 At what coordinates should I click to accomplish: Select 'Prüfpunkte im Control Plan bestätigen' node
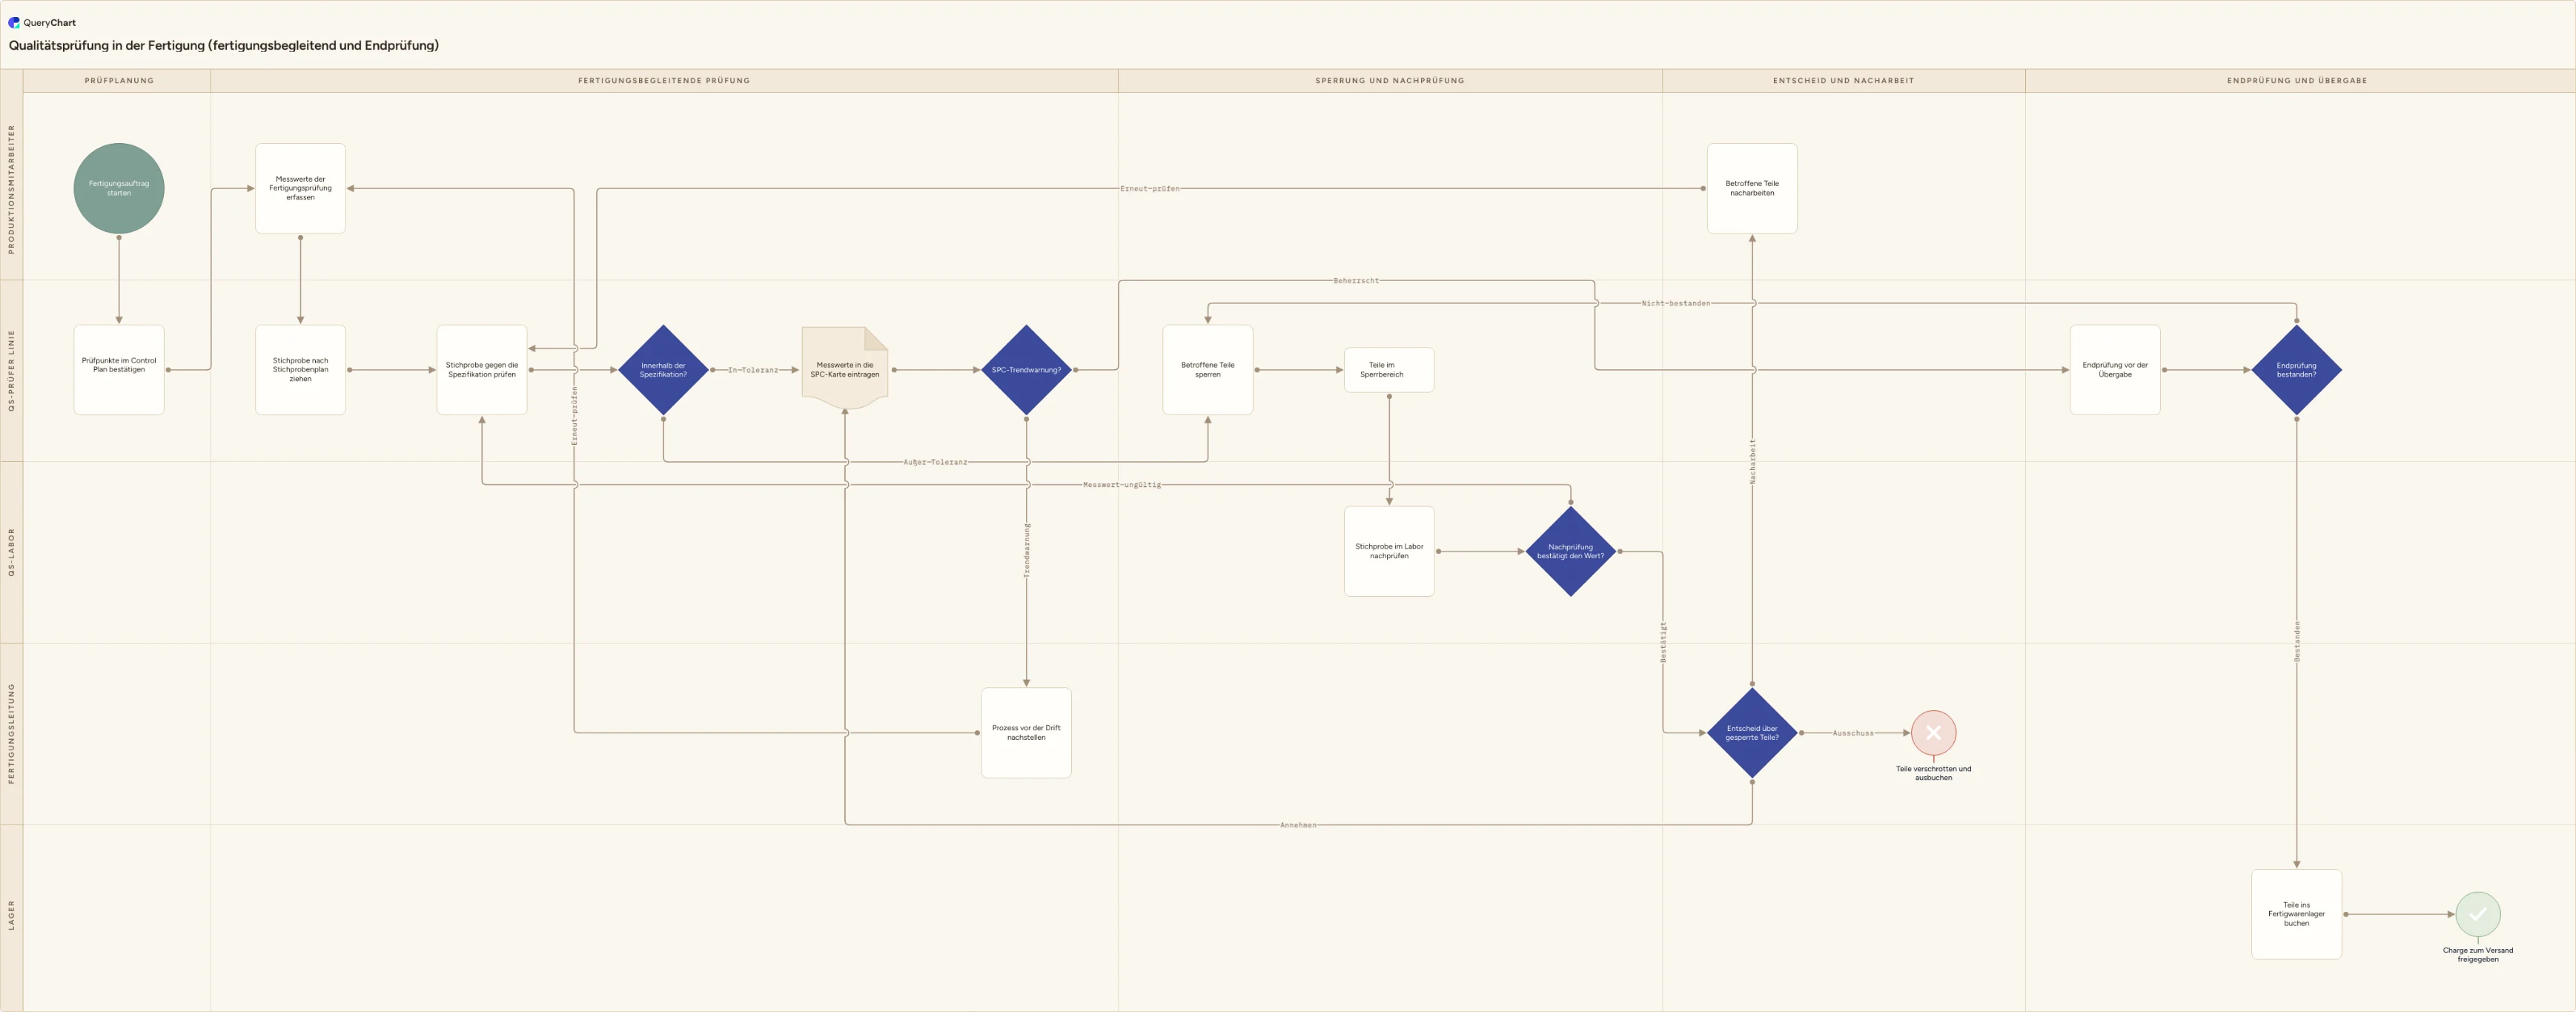pyautogui.click(x=119, y=370)
